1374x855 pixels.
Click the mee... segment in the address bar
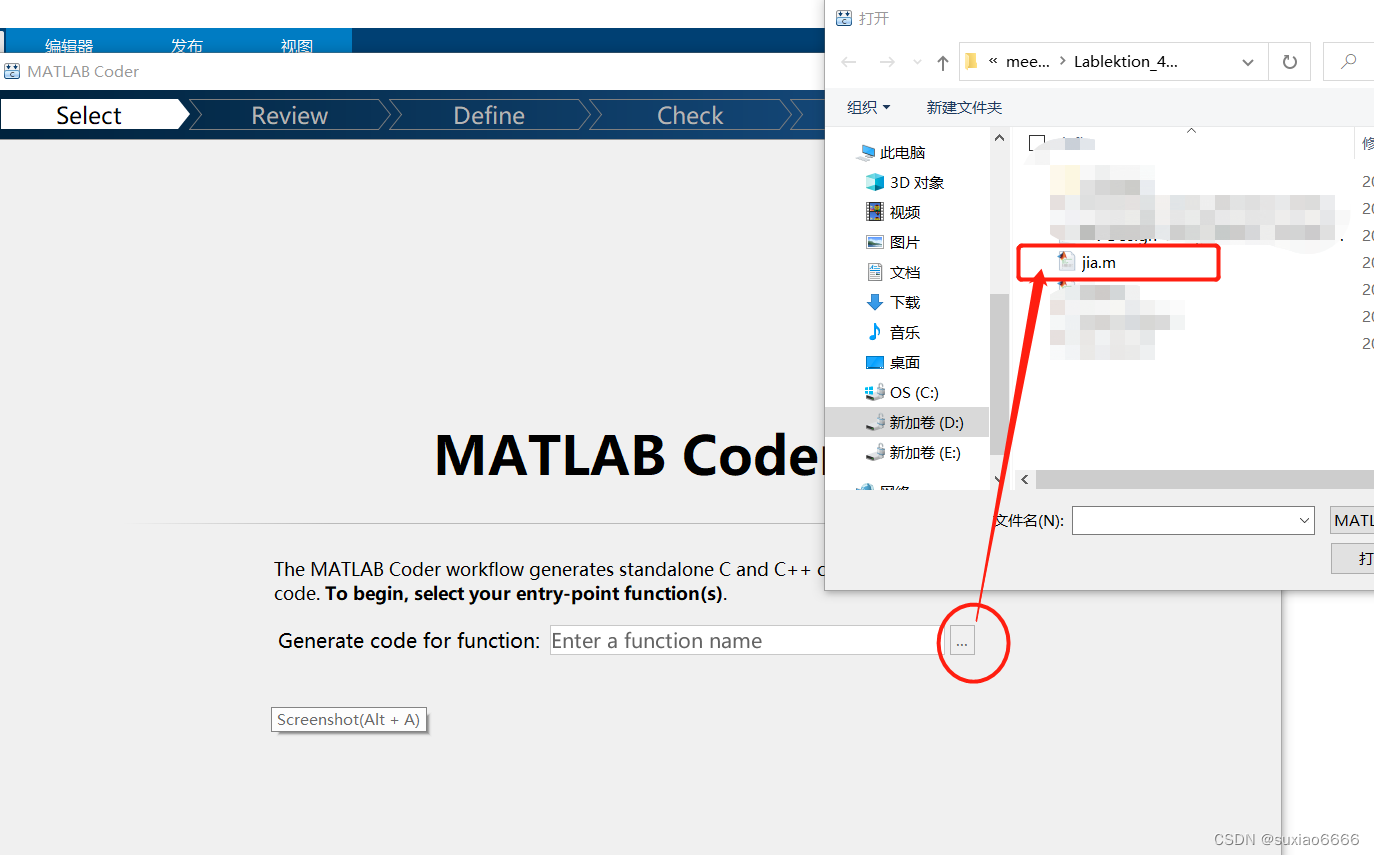[1028, 62]
